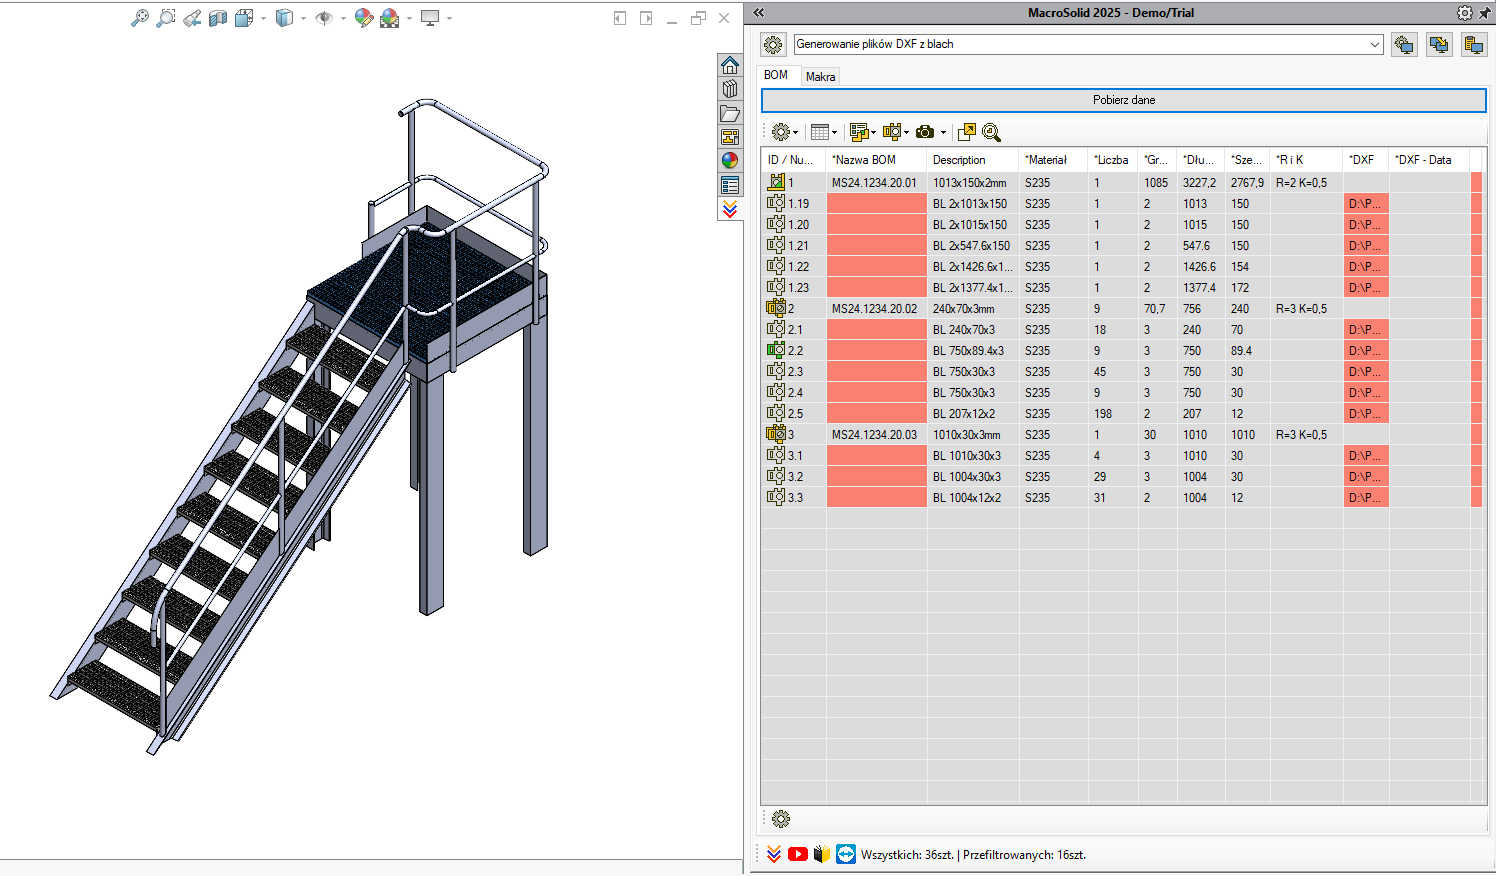Select BOM row 1 MS24.1234.20.01
Image resolution: width=1496 pixels, height=876 pixels.
click(x=1120, y=183)
